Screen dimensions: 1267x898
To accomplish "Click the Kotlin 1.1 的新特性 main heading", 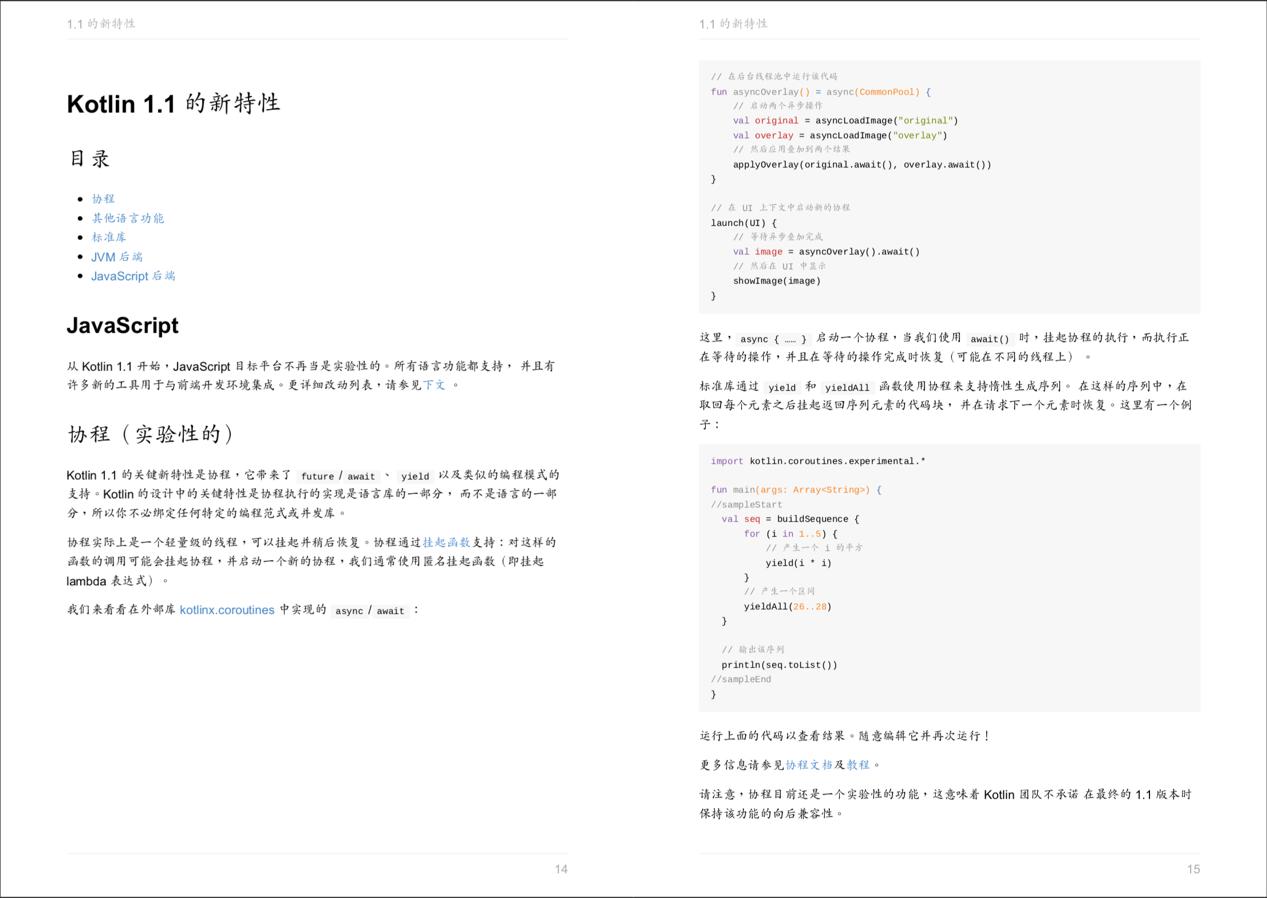I will (173, 102).
